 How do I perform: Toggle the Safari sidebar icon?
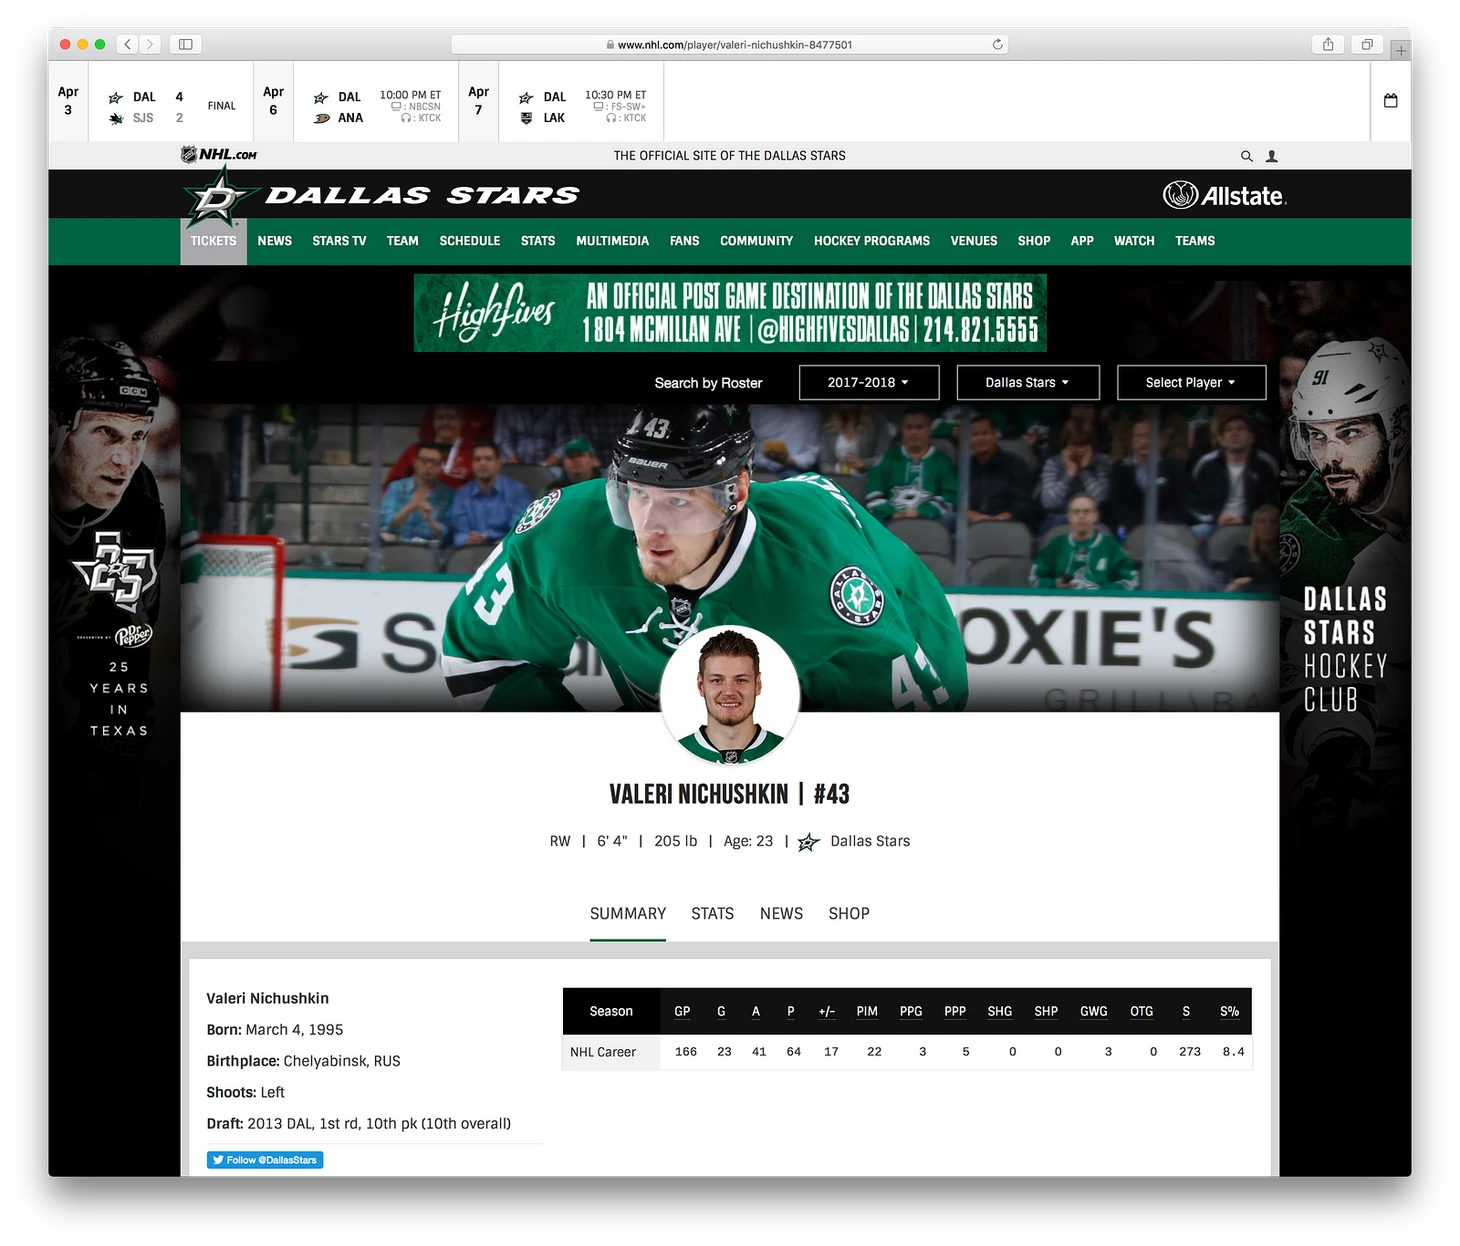point(186,44)
